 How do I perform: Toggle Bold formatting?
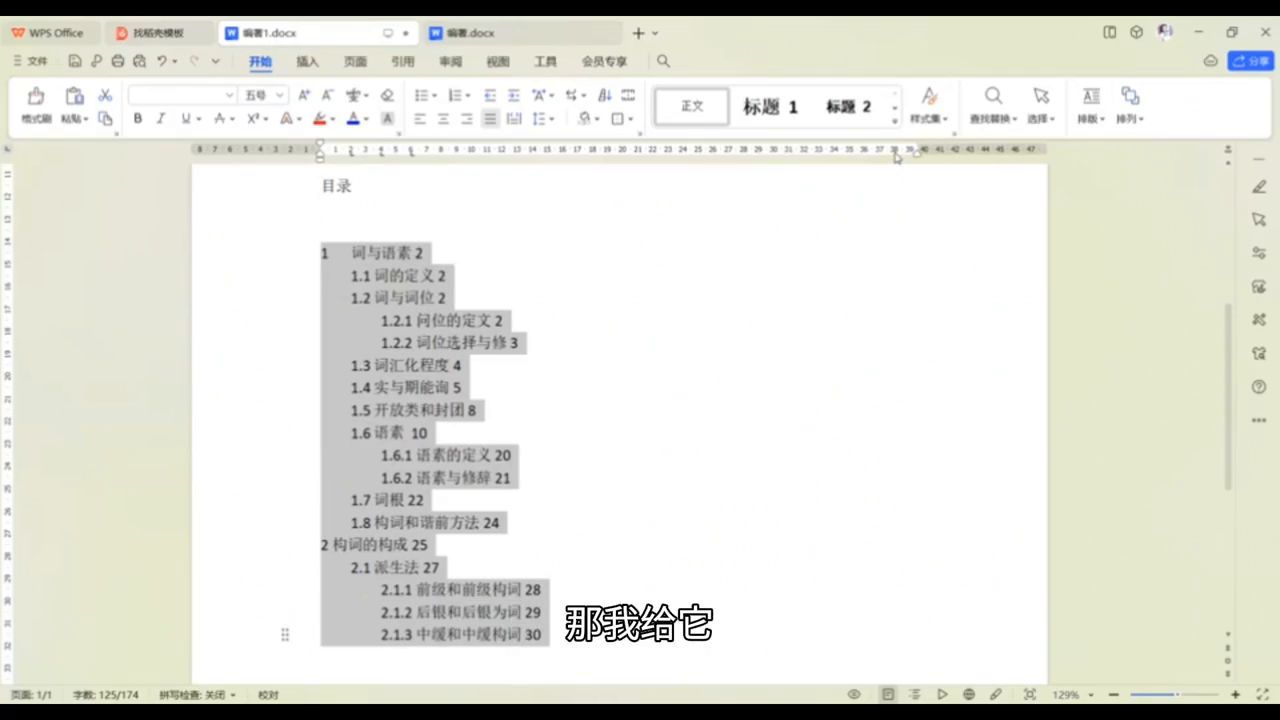pyautogui.click(x=137, y=118)
